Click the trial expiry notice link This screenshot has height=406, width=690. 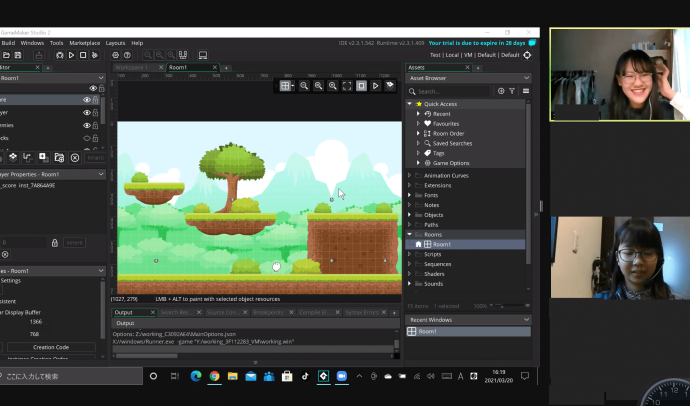477,43
